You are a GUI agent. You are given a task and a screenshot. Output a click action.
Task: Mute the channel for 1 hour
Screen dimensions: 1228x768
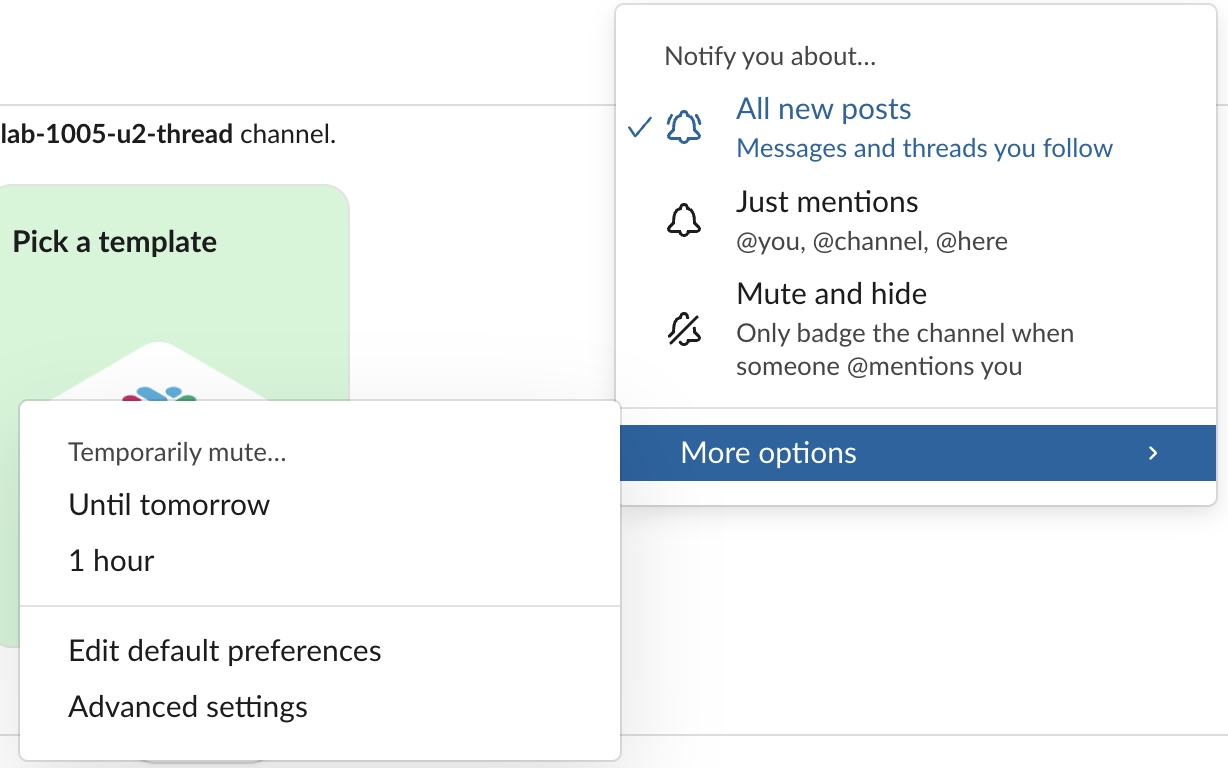point(320,561)
